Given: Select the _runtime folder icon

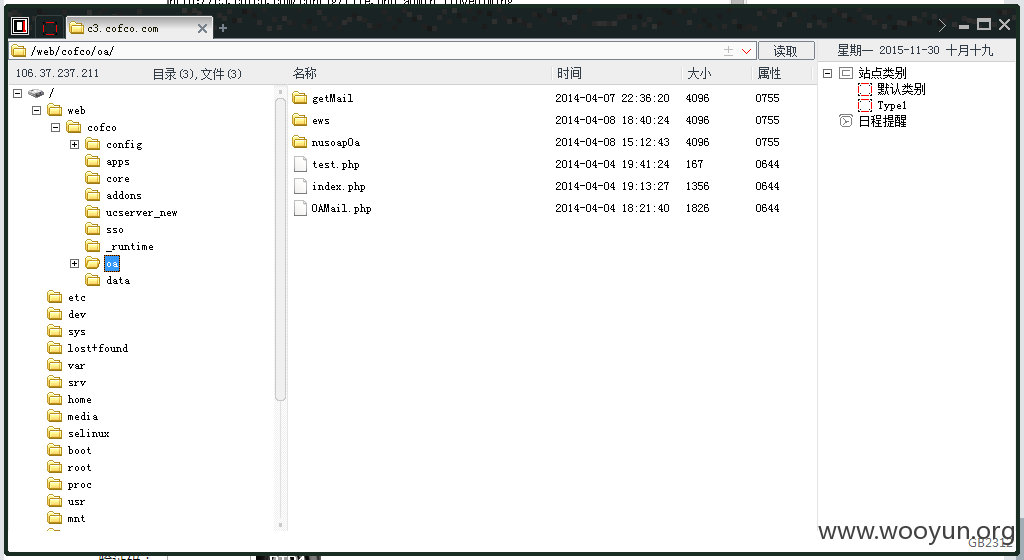Looking at the screenshot, I should [x=93, y=246].
